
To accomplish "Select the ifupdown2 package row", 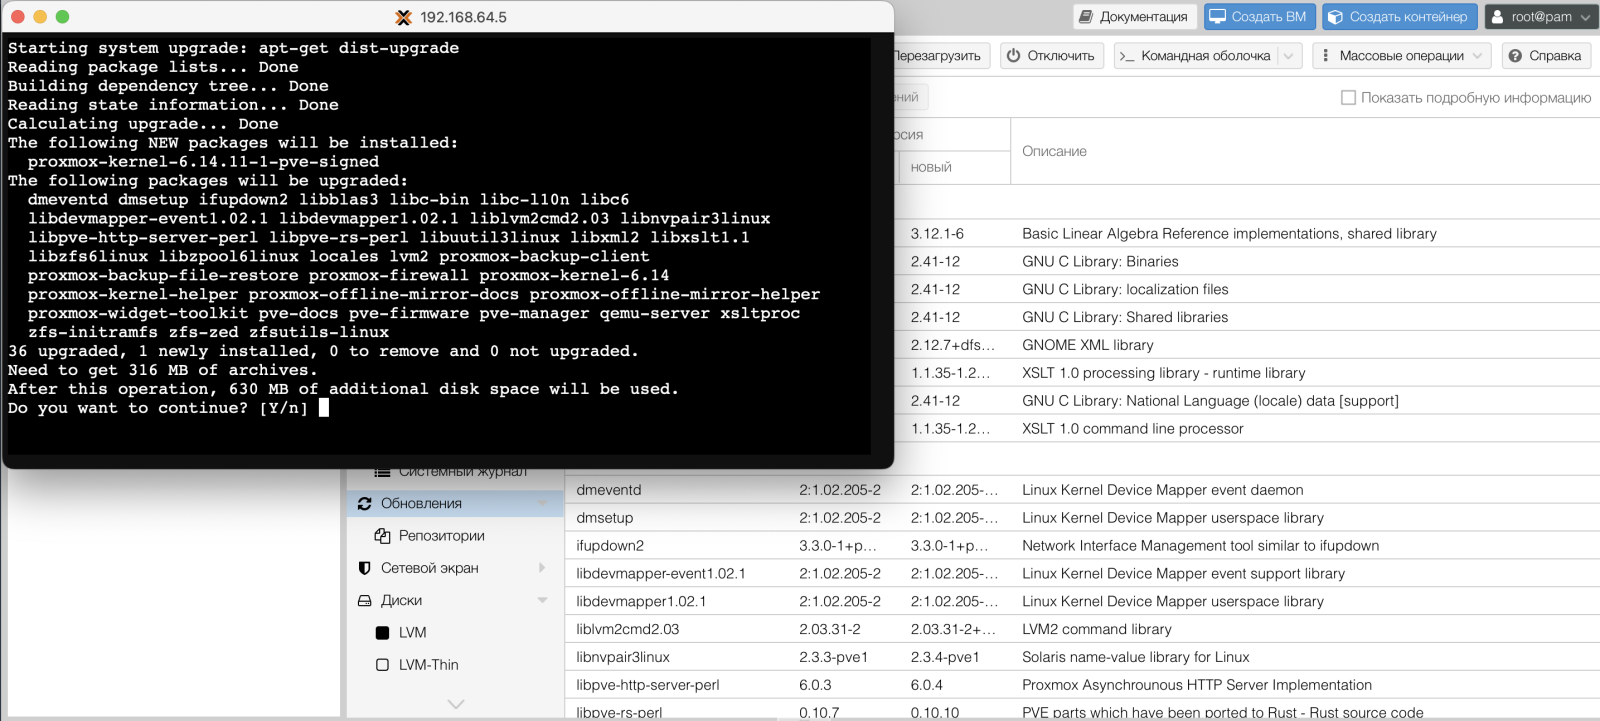I will (1082, 546).
